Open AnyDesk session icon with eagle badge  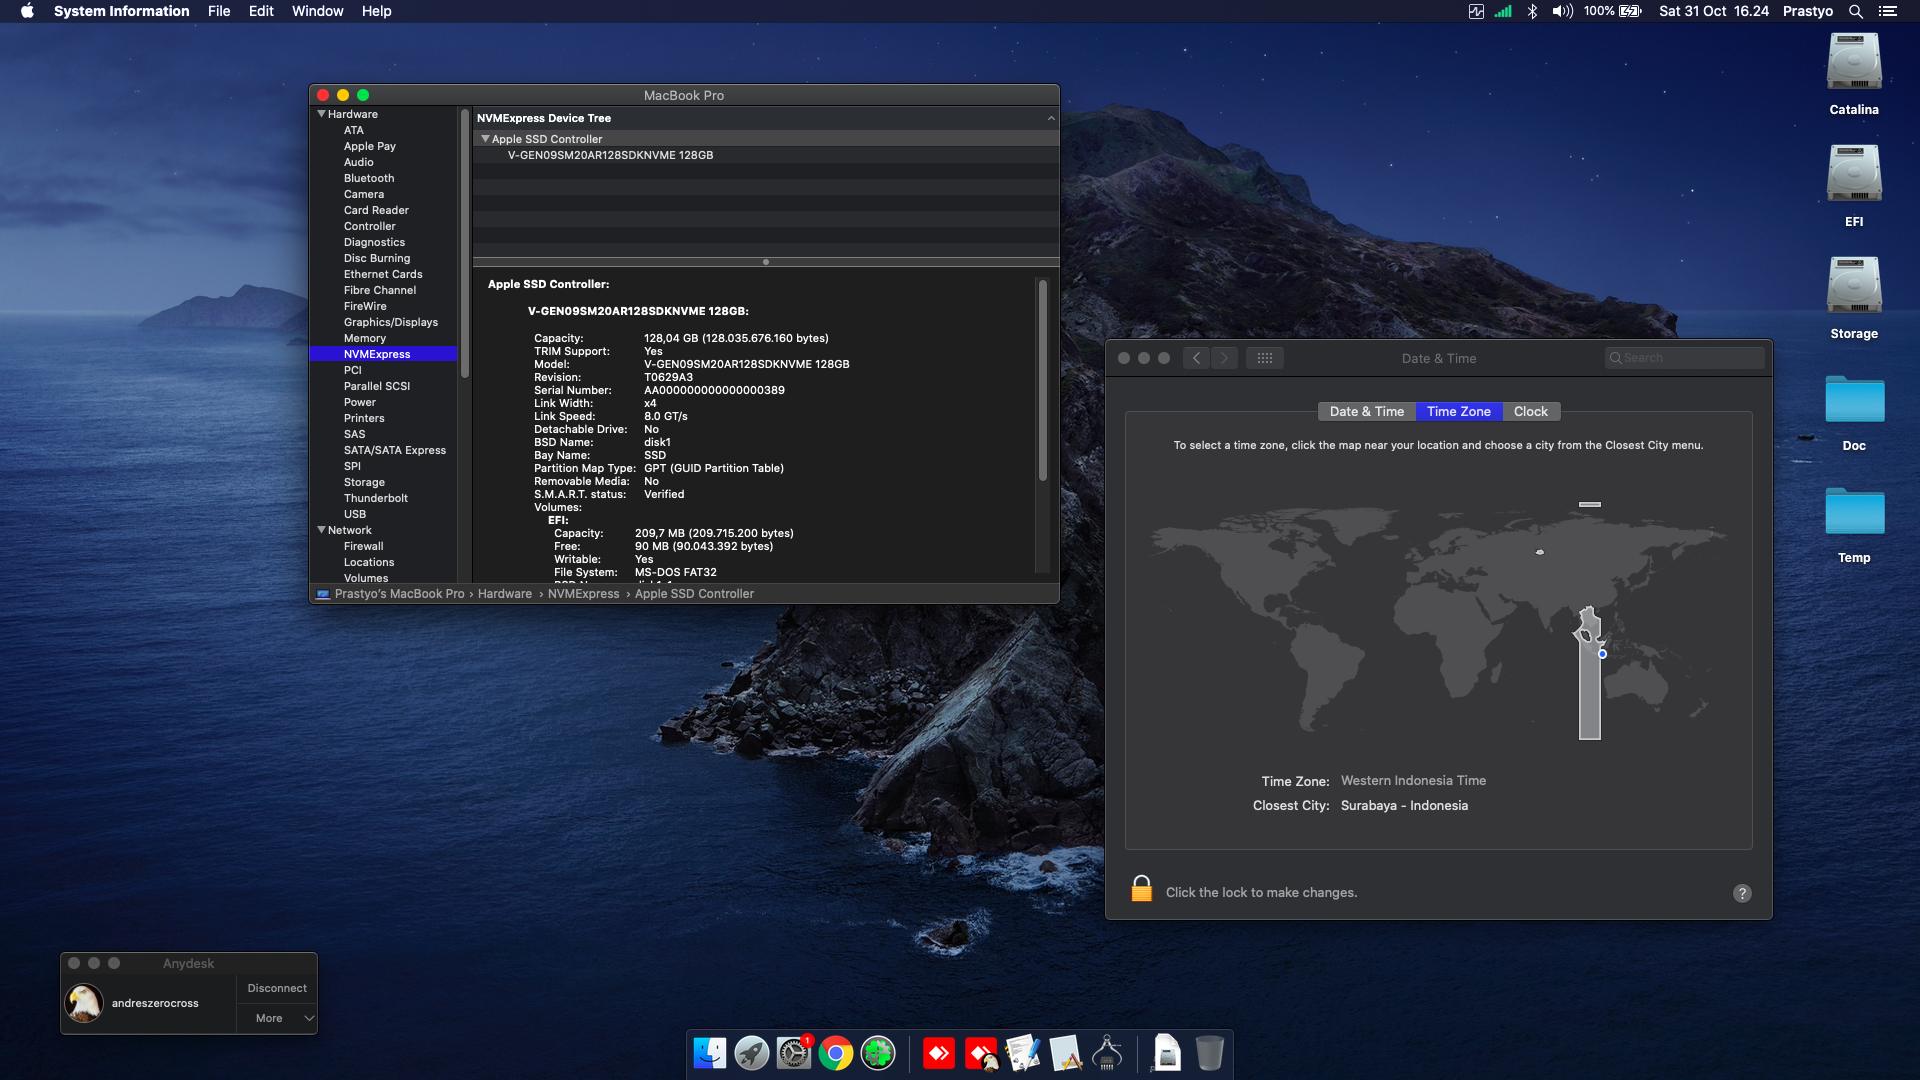tap(981, 1053)
